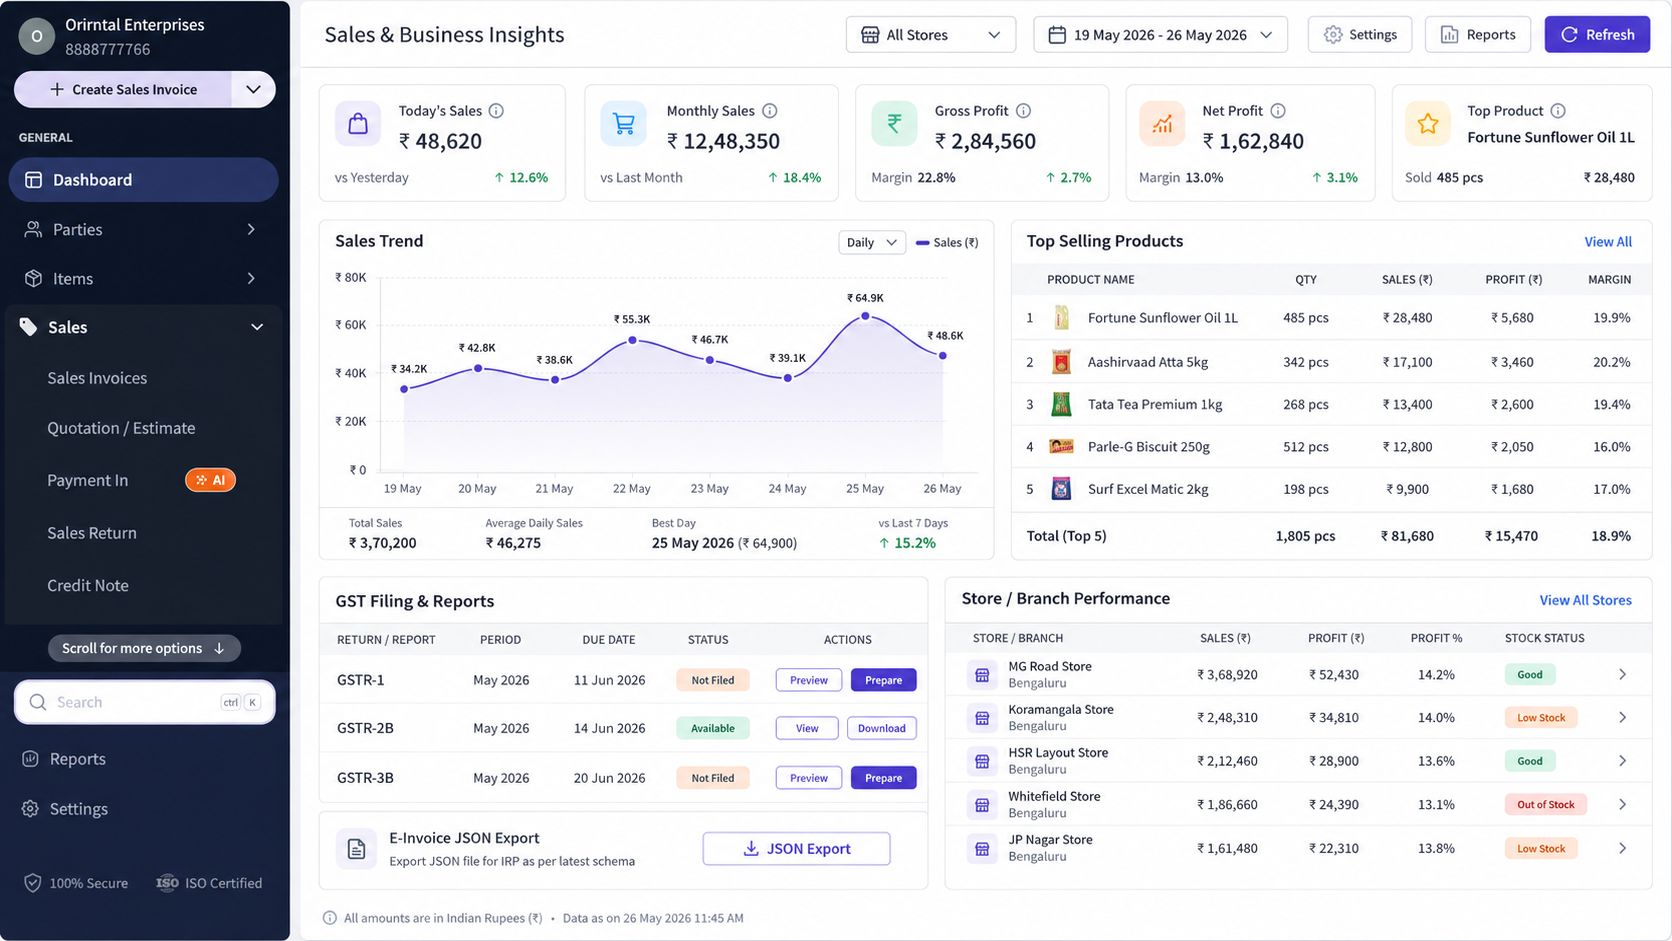Click the Settings button in the header
The image size is (1672, 941).
tap(1360, 35)
